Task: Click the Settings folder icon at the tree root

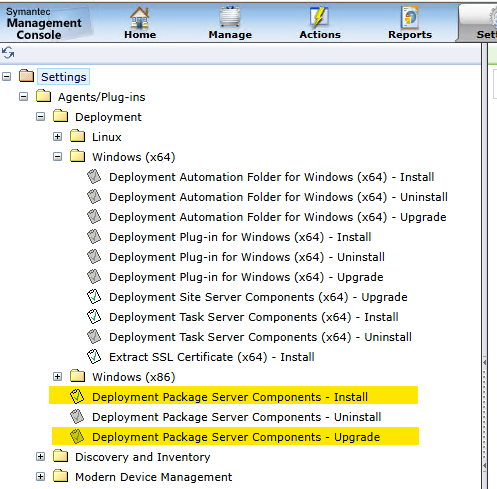Action: (x=26, y=76)
